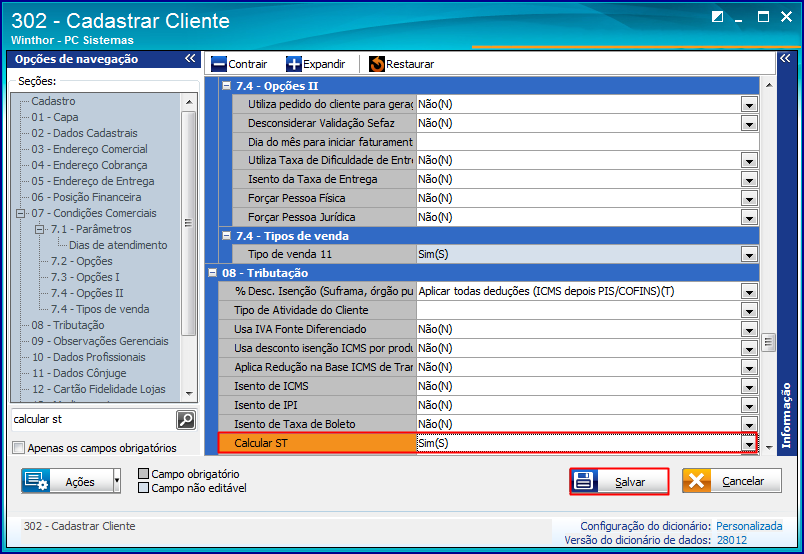This screenshot has height=554, width=804.
Task: Open Forçar Pessoa Jurídica dropdown
Action: coord(749,217)
